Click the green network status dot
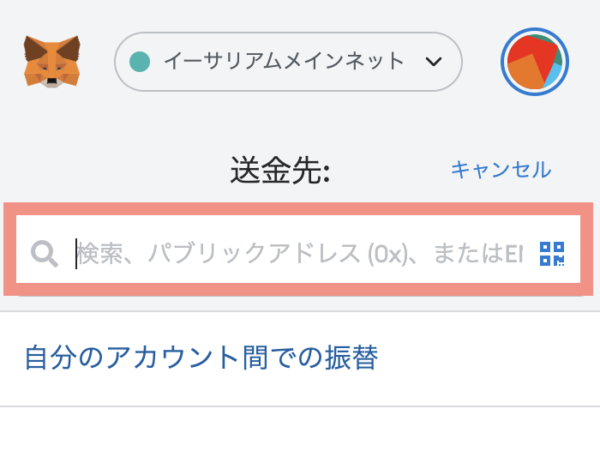 [x=140, y=62]
